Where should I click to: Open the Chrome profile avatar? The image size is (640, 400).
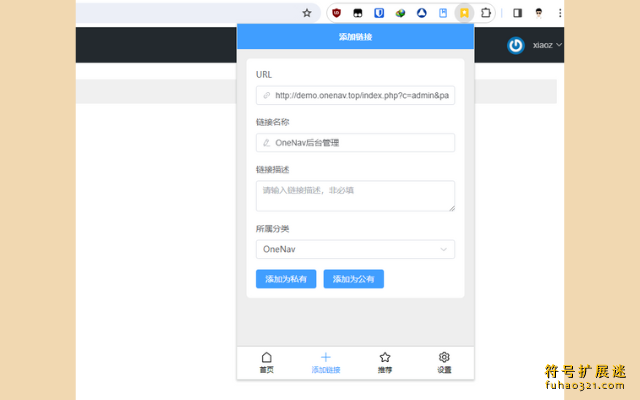[x=539, y=13]
